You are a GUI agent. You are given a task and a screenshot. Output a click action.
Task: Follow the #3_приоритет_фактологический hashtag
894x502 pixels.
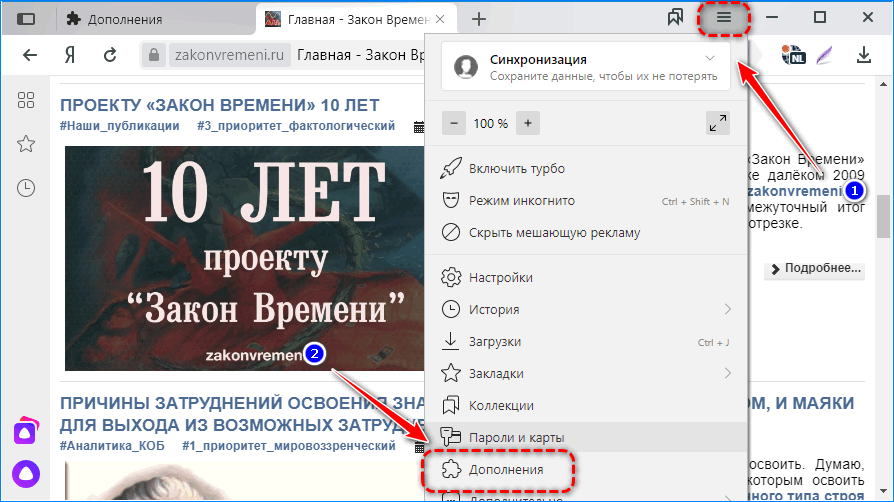coord(296,126)
